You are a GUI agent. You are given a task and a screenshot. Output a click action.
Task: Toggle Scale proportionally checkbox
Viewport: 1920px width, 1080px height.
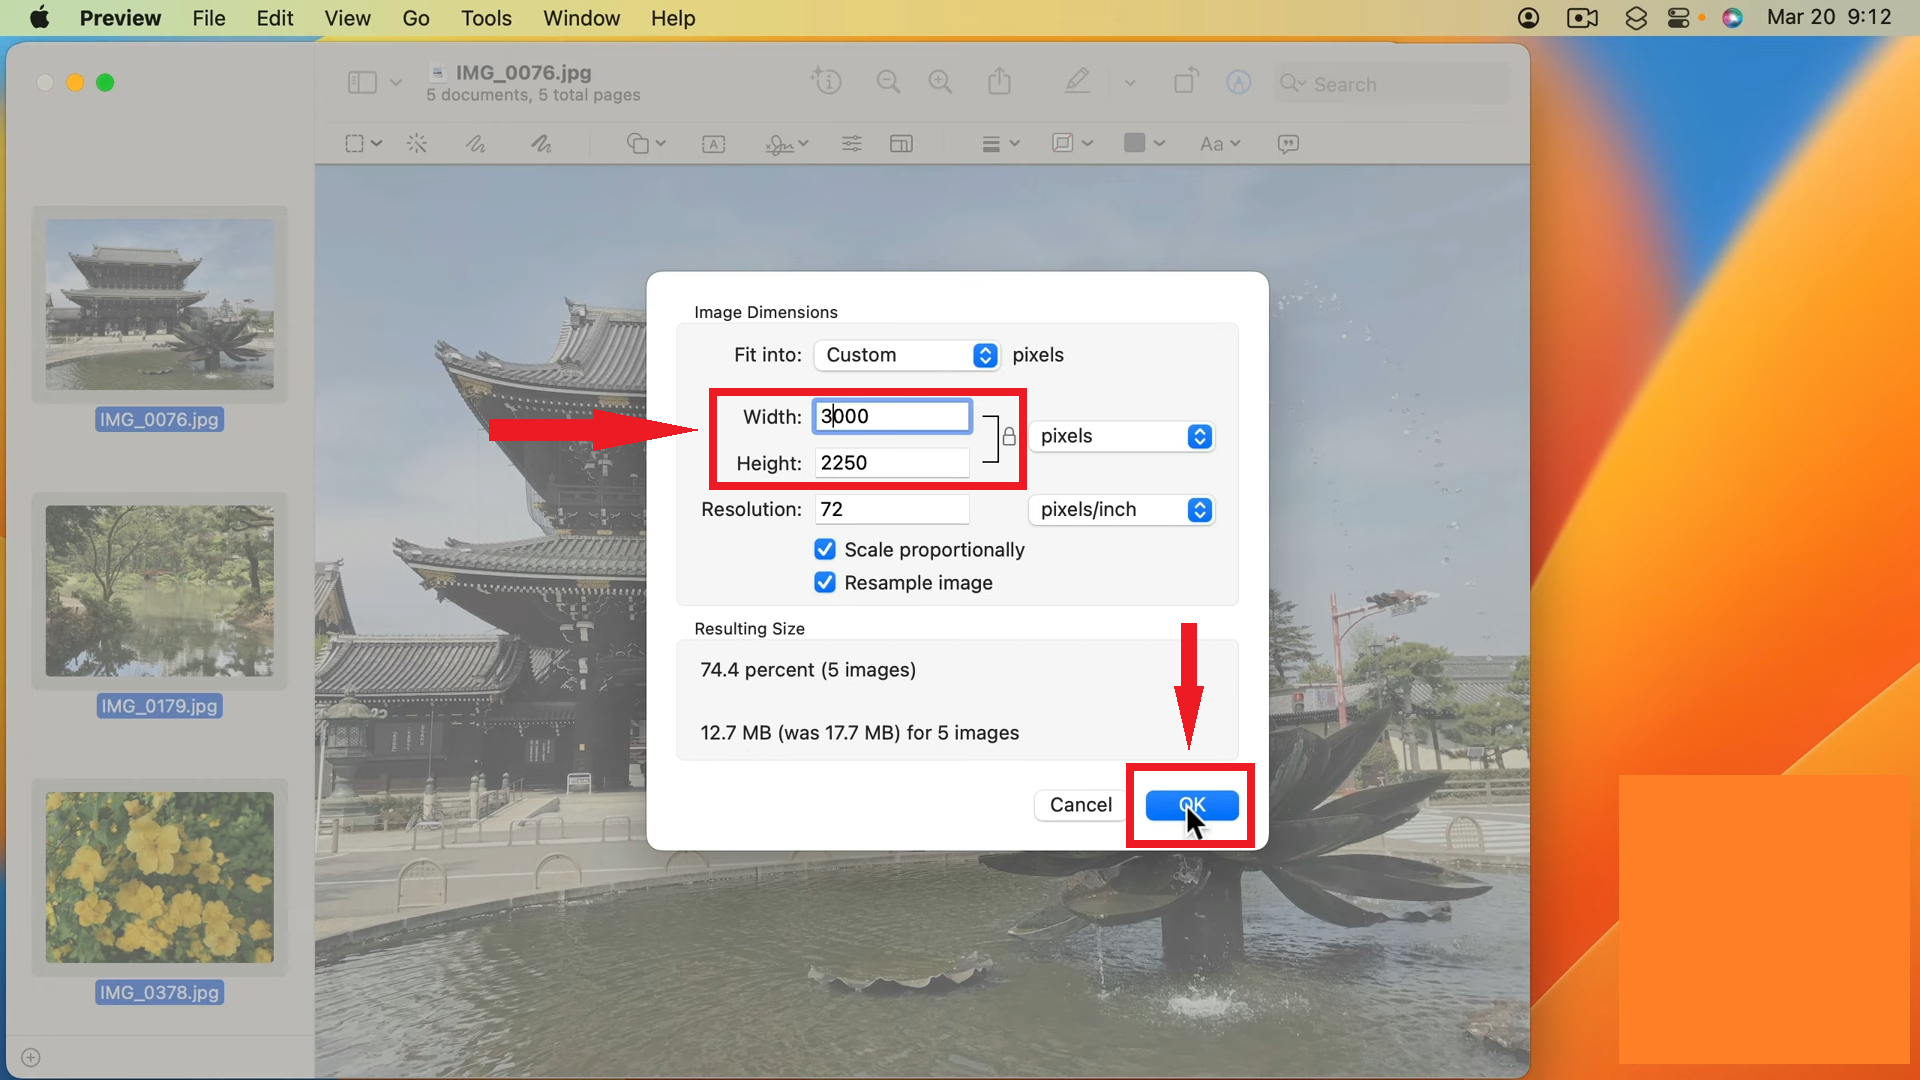coord(825,550)
